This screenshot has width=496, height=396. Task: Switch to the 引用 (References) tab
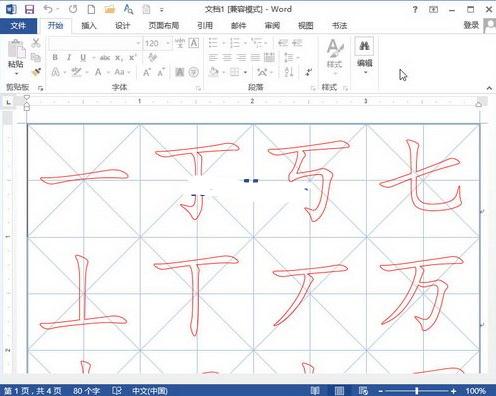205,26
